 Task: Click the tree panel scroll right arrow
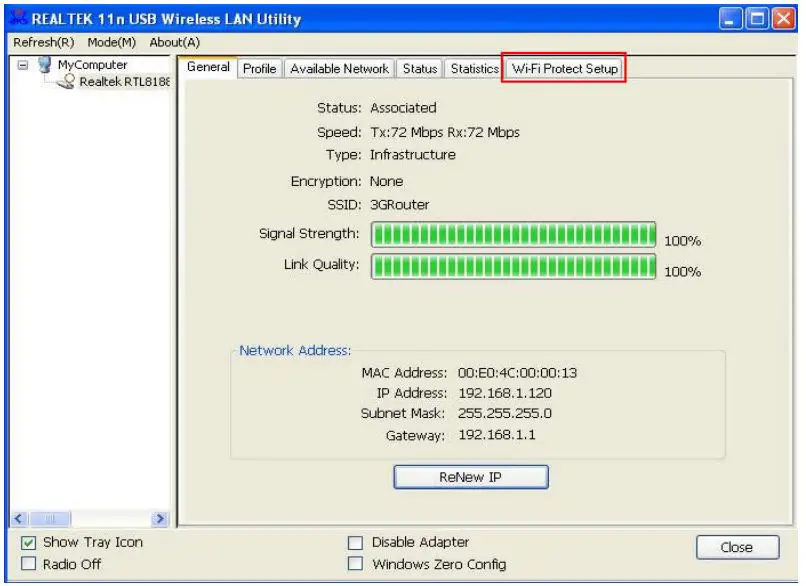[x=160, y=519]
